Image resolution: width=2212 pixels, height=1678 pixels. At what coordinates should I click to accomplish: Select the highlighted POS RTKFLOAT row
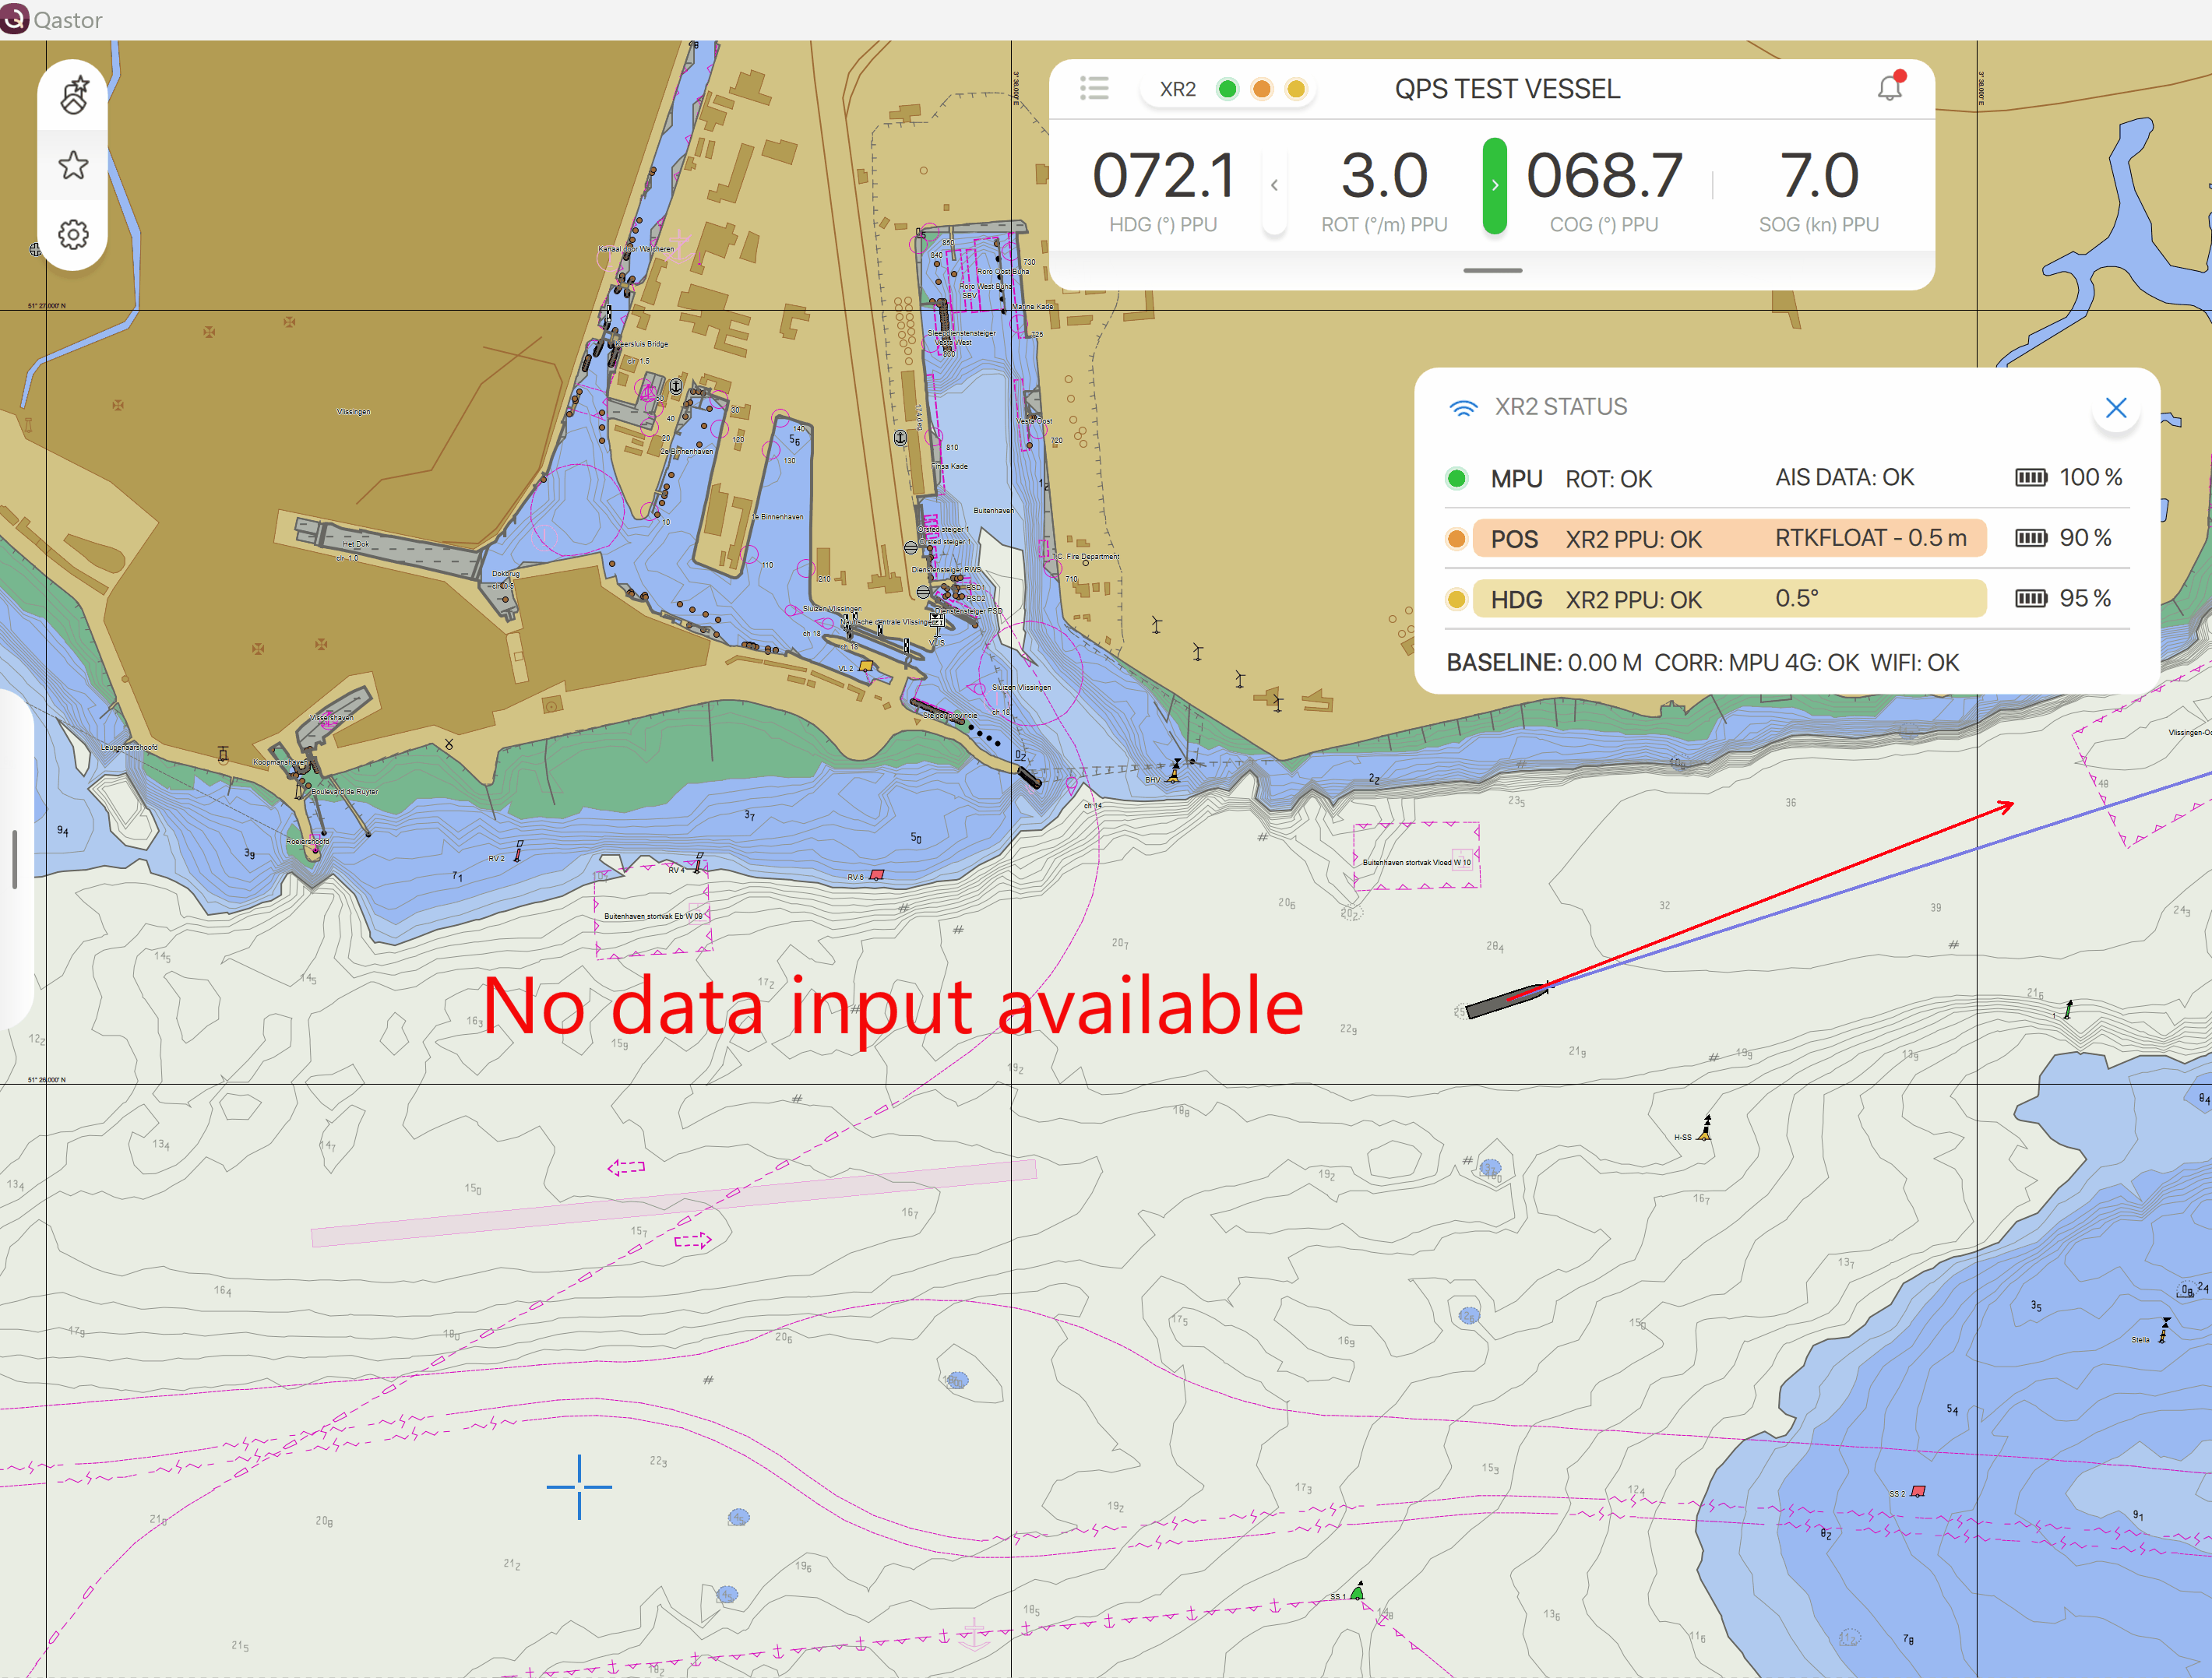(x=1728, y=538)
